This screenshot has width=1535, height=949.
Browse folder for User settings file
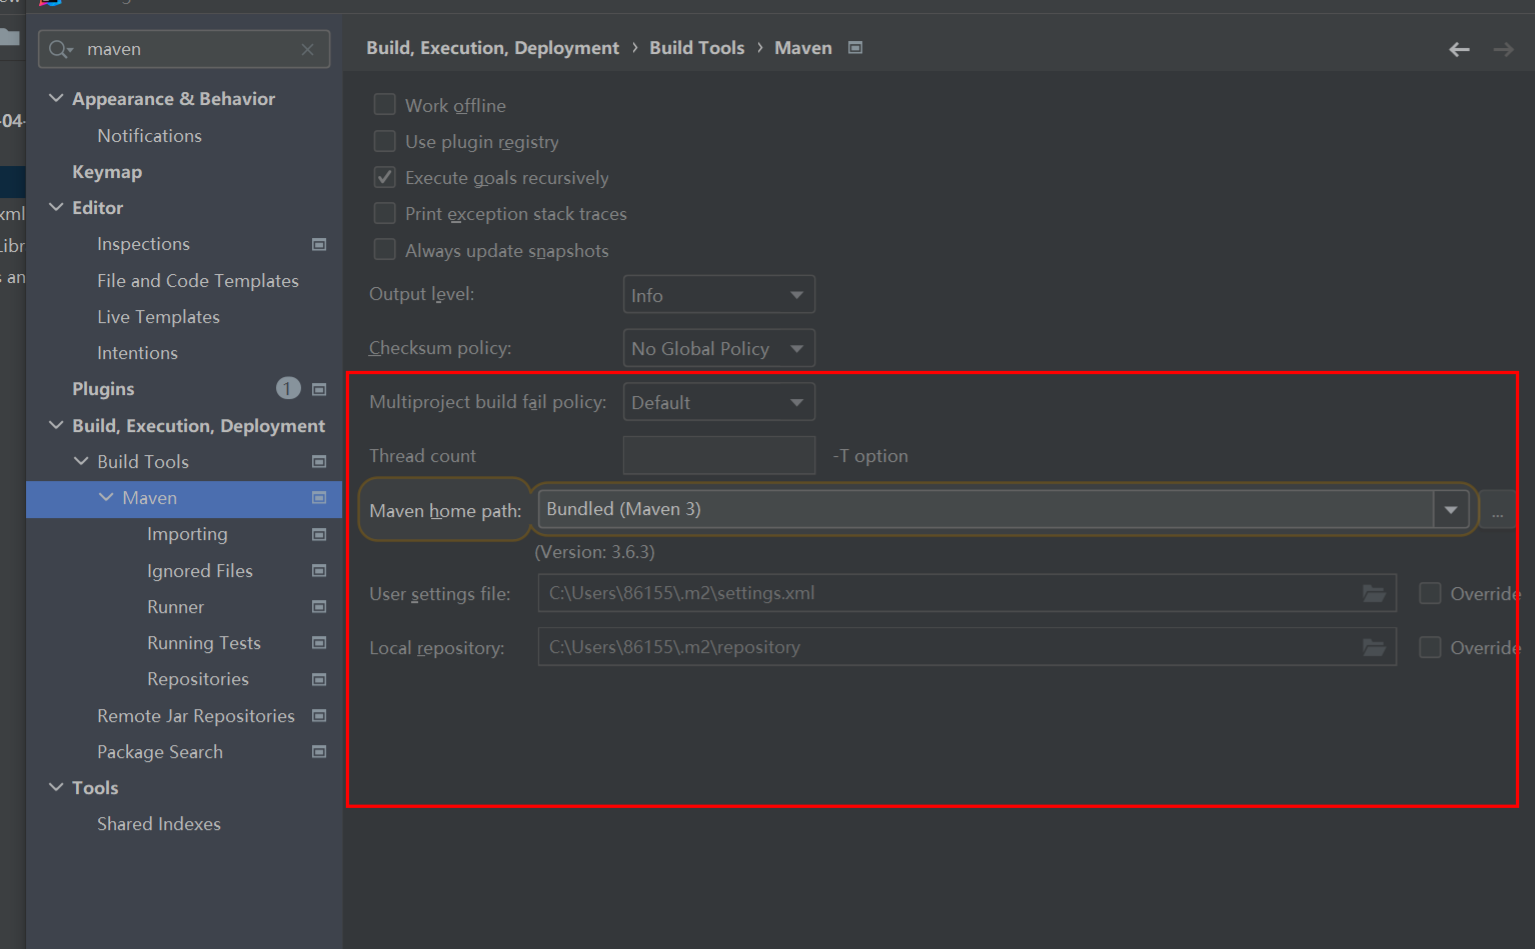pos(1374,593)
